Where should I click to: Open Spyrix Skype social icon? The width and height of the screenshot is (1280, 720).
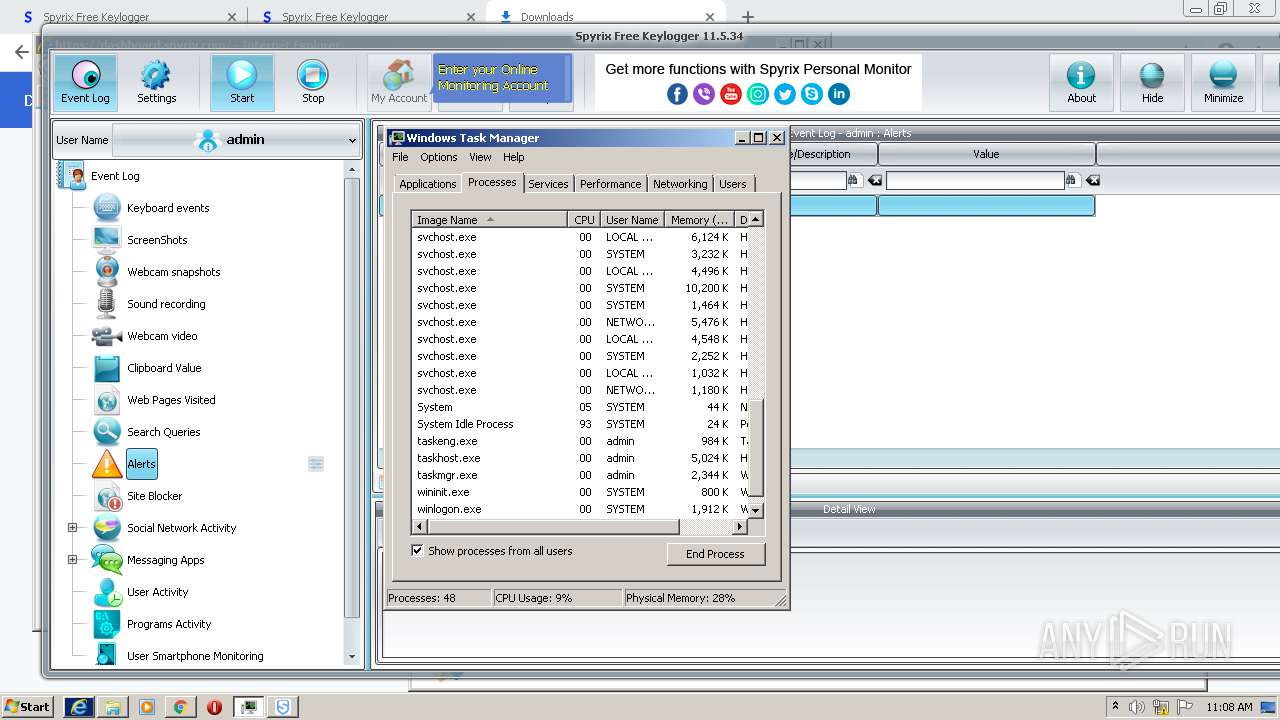coord(812,94)
